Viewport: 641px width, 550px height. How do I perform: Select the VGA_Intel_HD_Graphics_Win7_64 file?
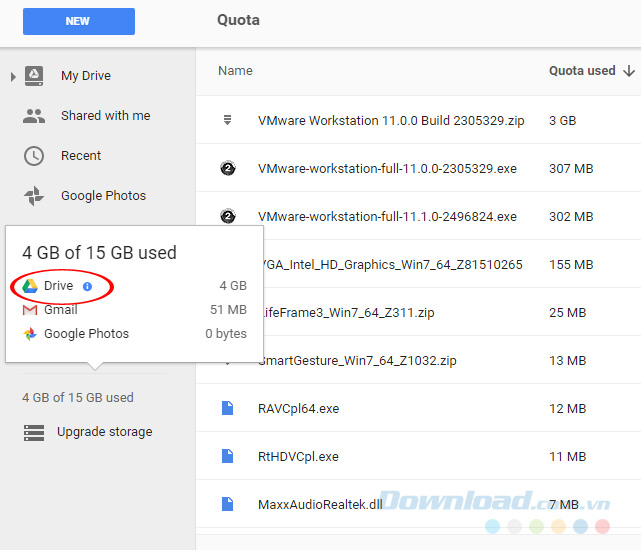(393, 265)
